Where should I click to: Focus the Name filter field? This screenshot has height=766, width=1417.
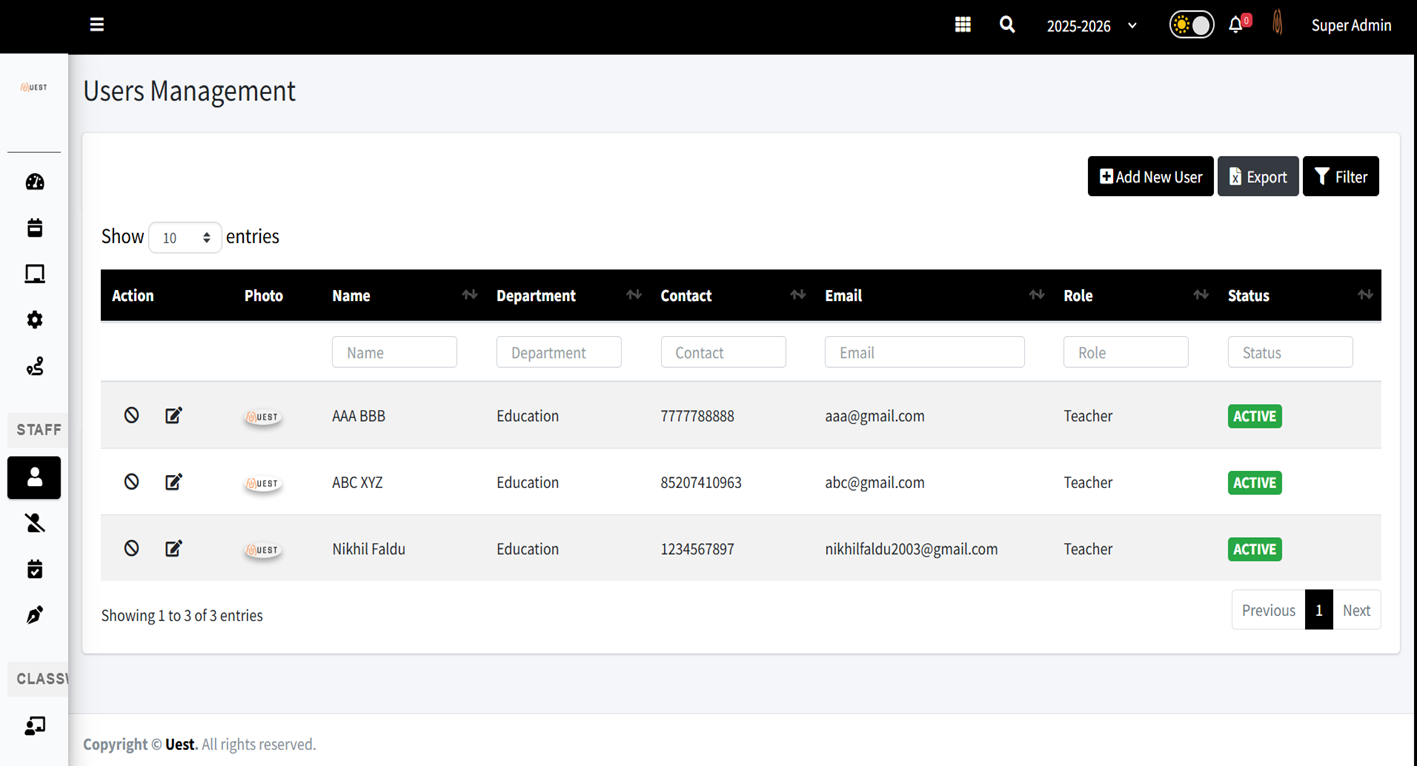point(394,352)
